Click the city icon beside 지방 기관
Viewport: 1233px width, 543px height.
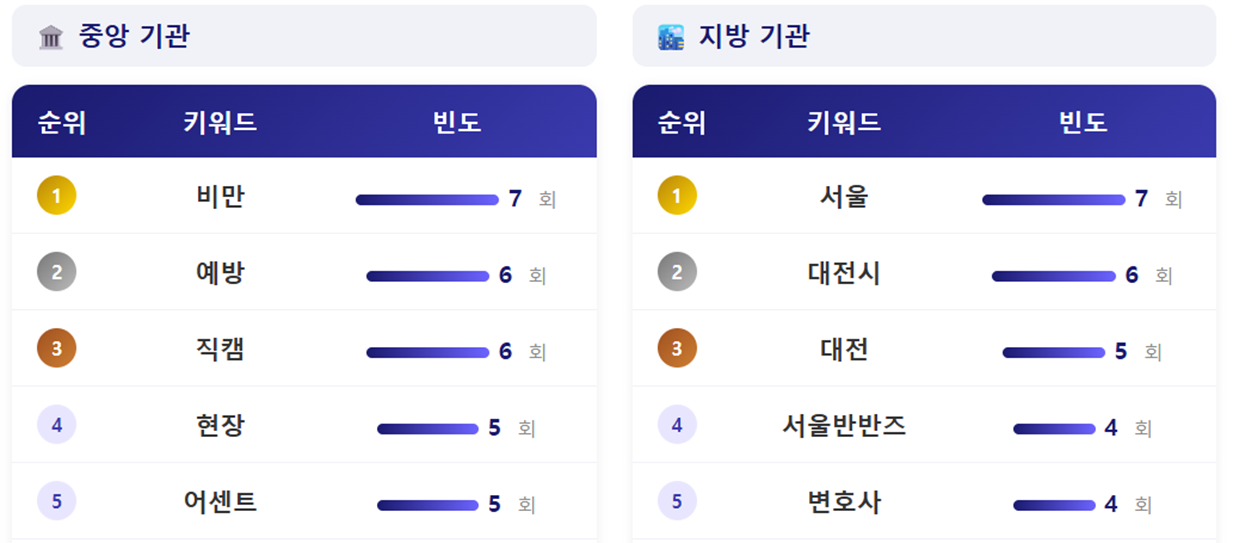(x=671, y=38)
